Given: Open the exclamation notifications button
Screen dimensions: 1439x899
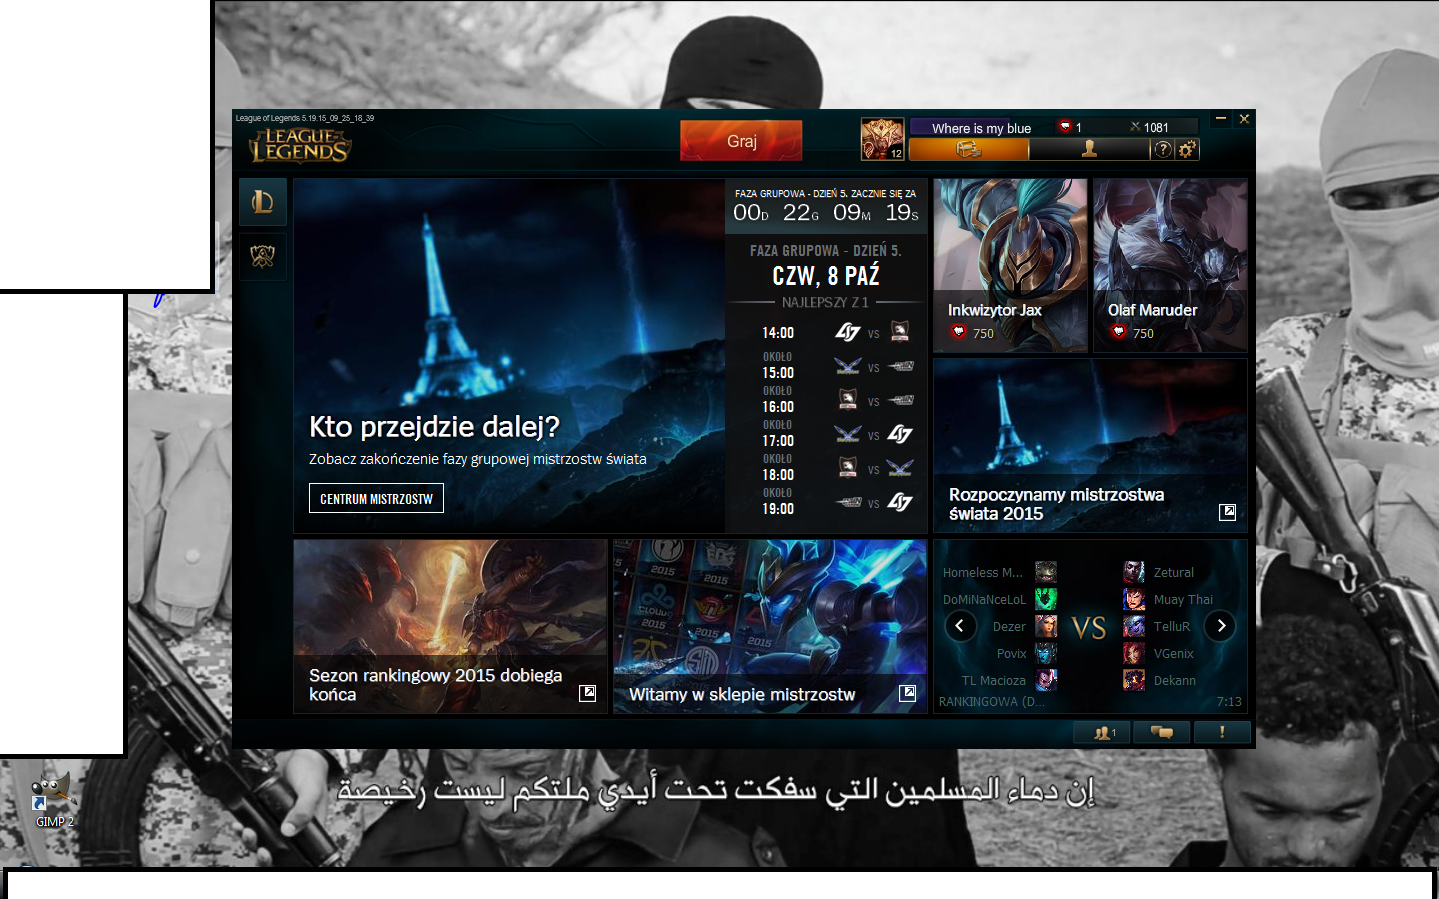Looking at the screenshot, I should [x=1222, y=732].
